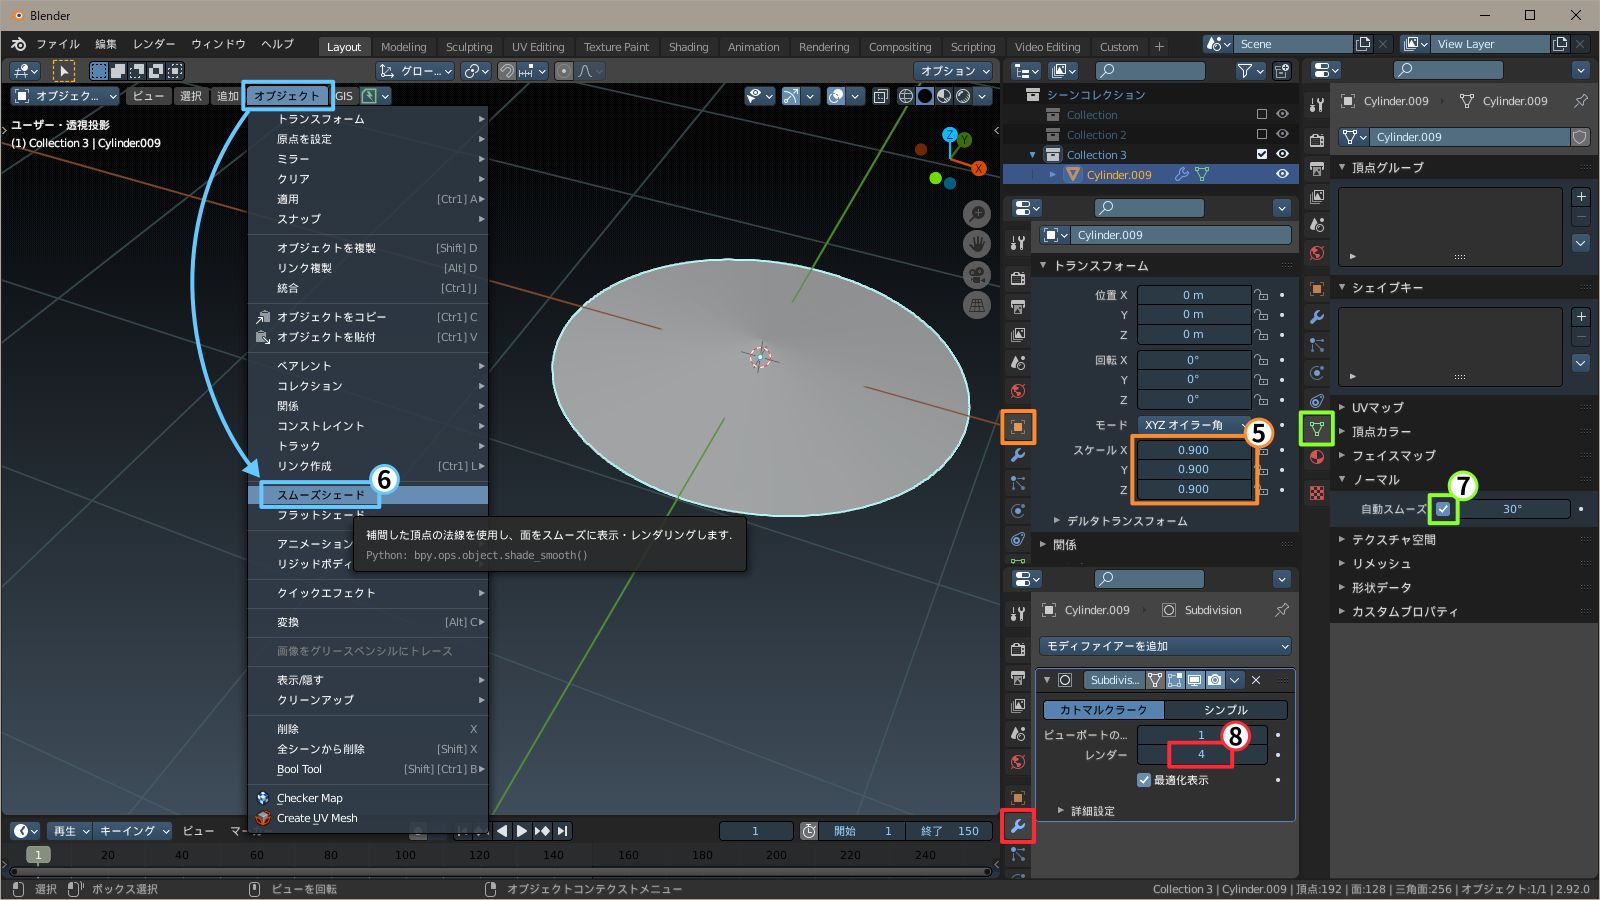The height and width of the screenshot is (900, 1600).
Task: Choose フラットシェード from the Object menu
Action: 368,515
